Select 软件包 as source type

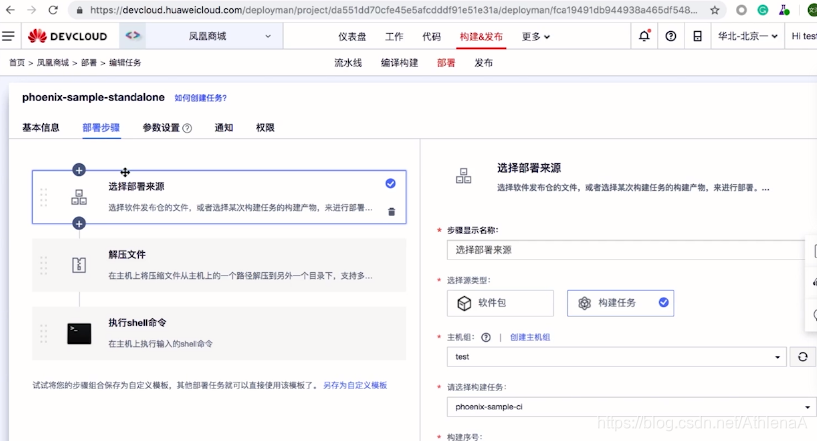pos(500,303)
